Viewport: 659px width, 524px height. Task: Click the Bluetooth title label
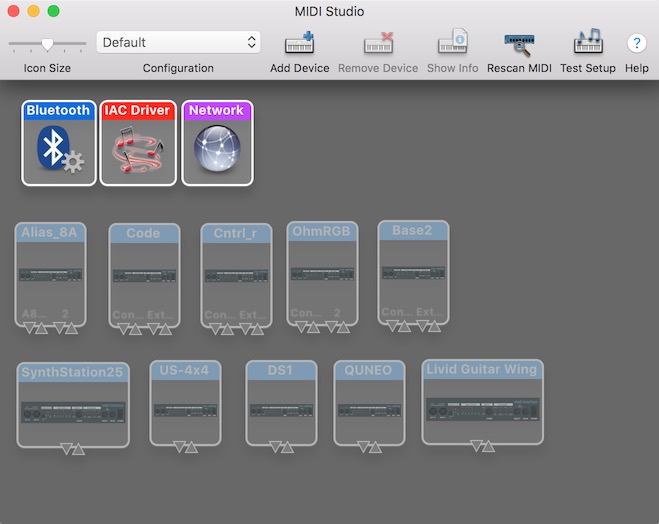58,110
